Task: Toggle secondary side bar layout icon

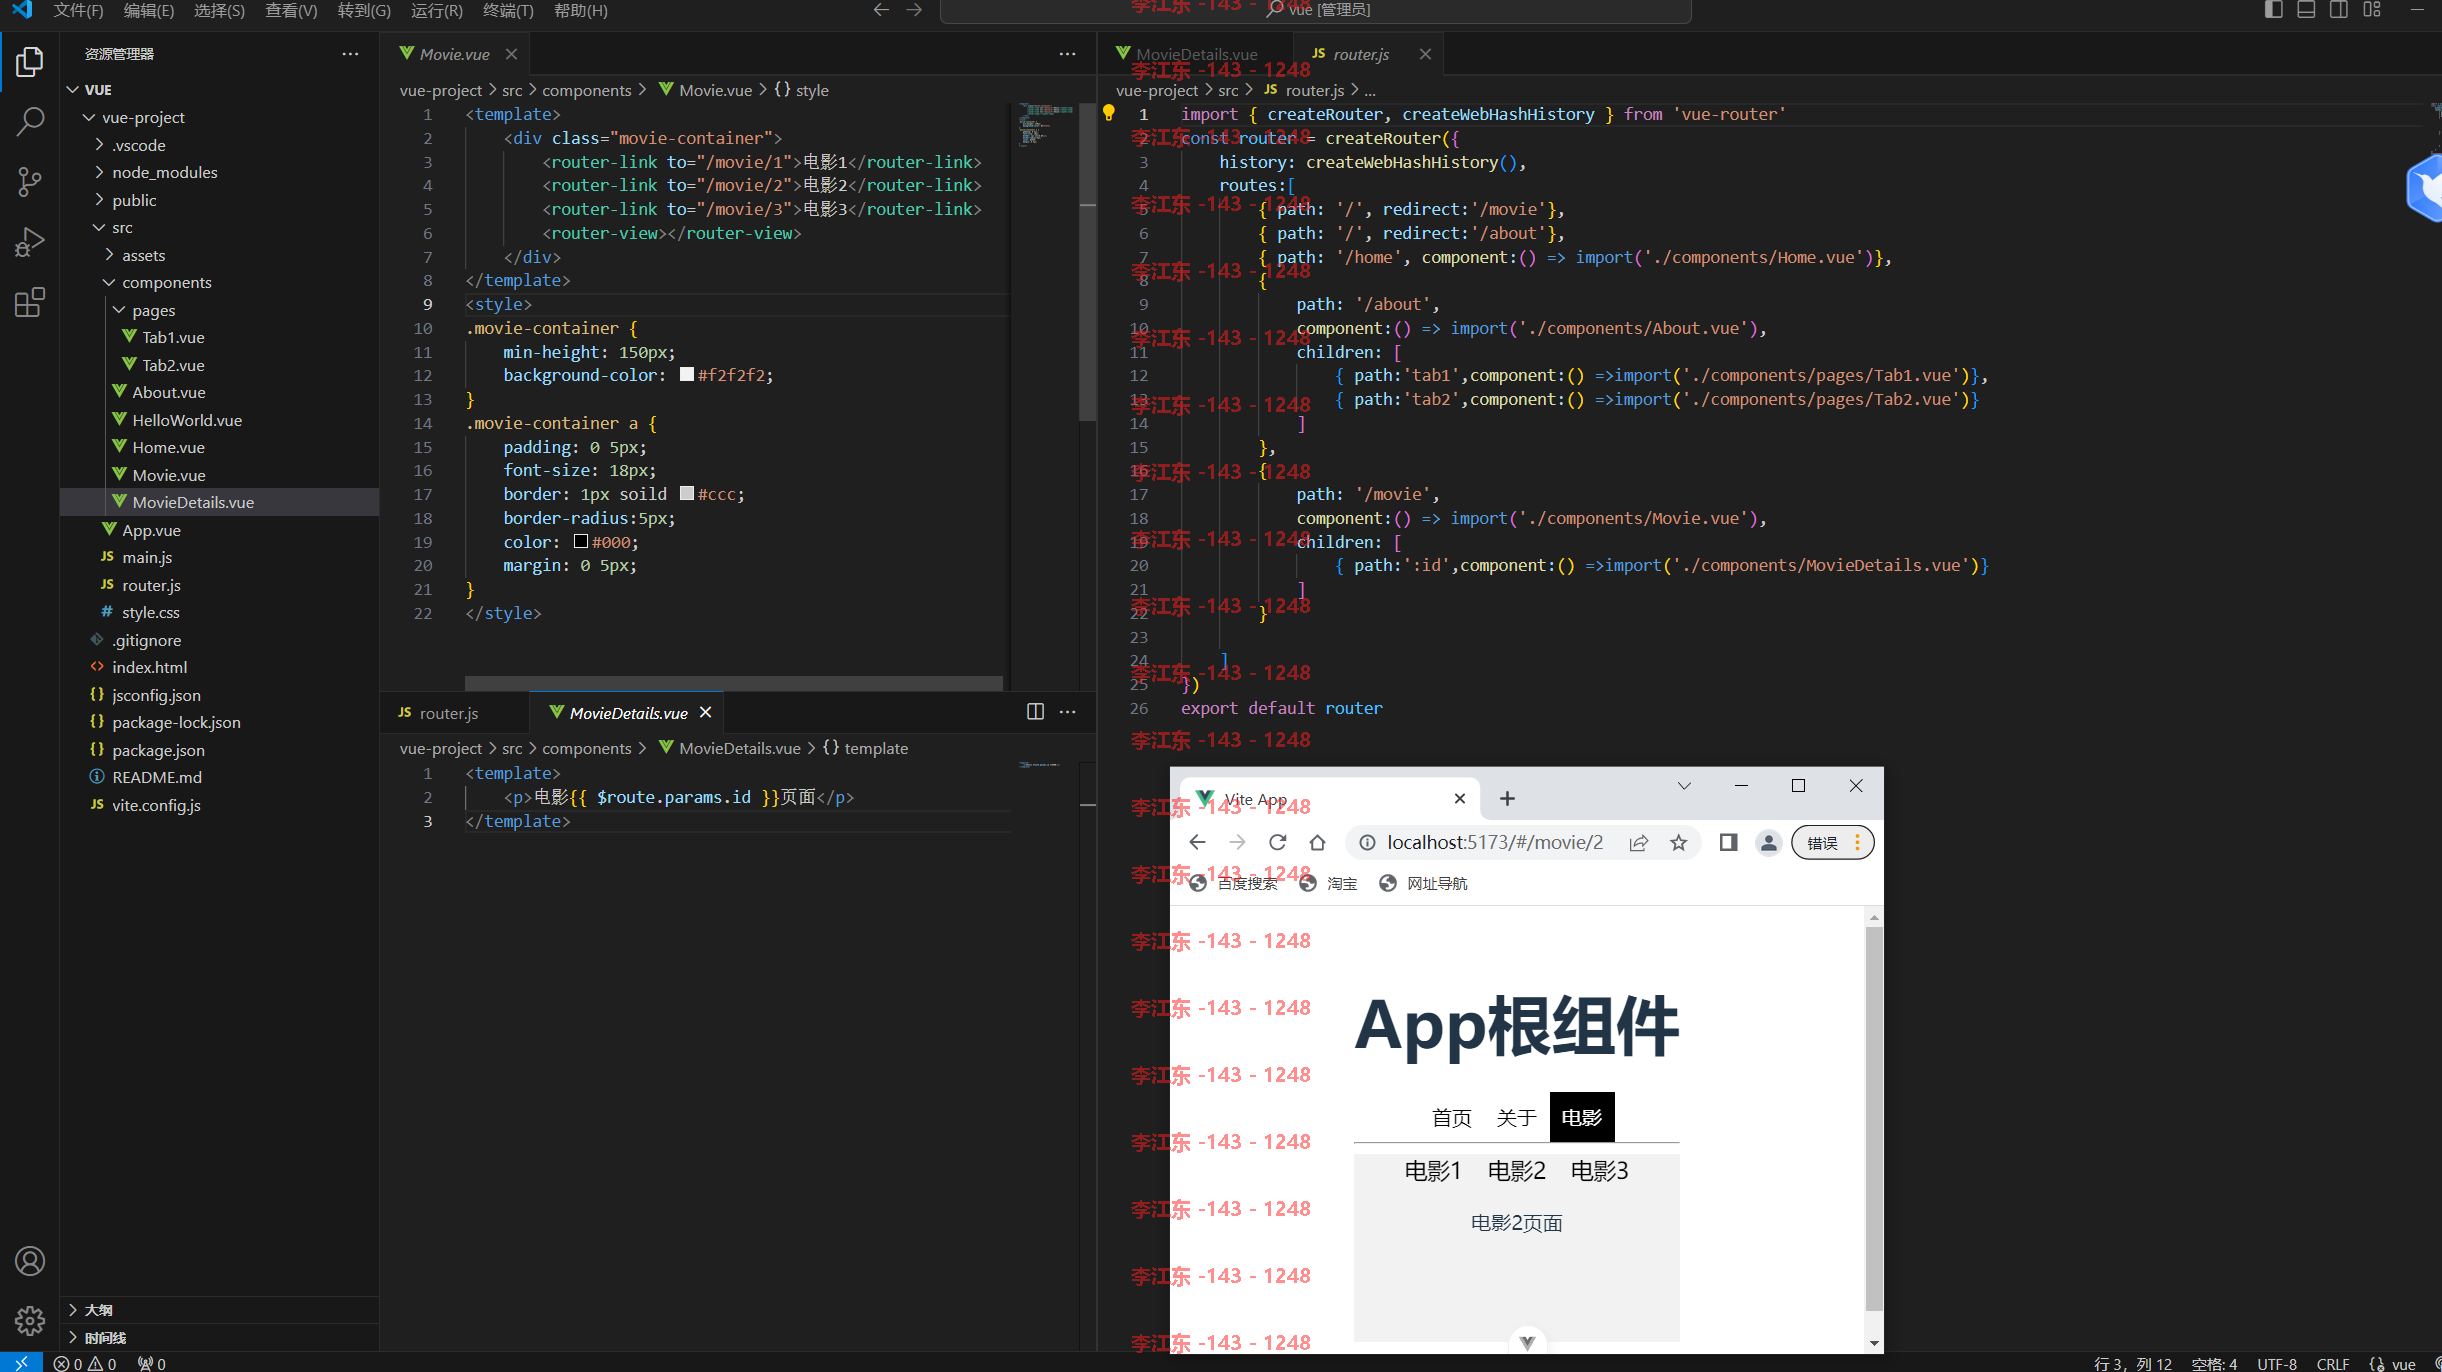Action: [2339, 10]
